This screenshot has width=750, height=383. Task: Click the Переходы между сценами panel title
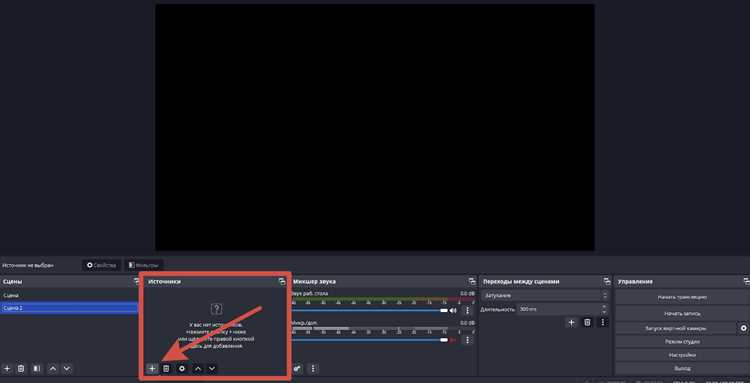pos(521,282)
